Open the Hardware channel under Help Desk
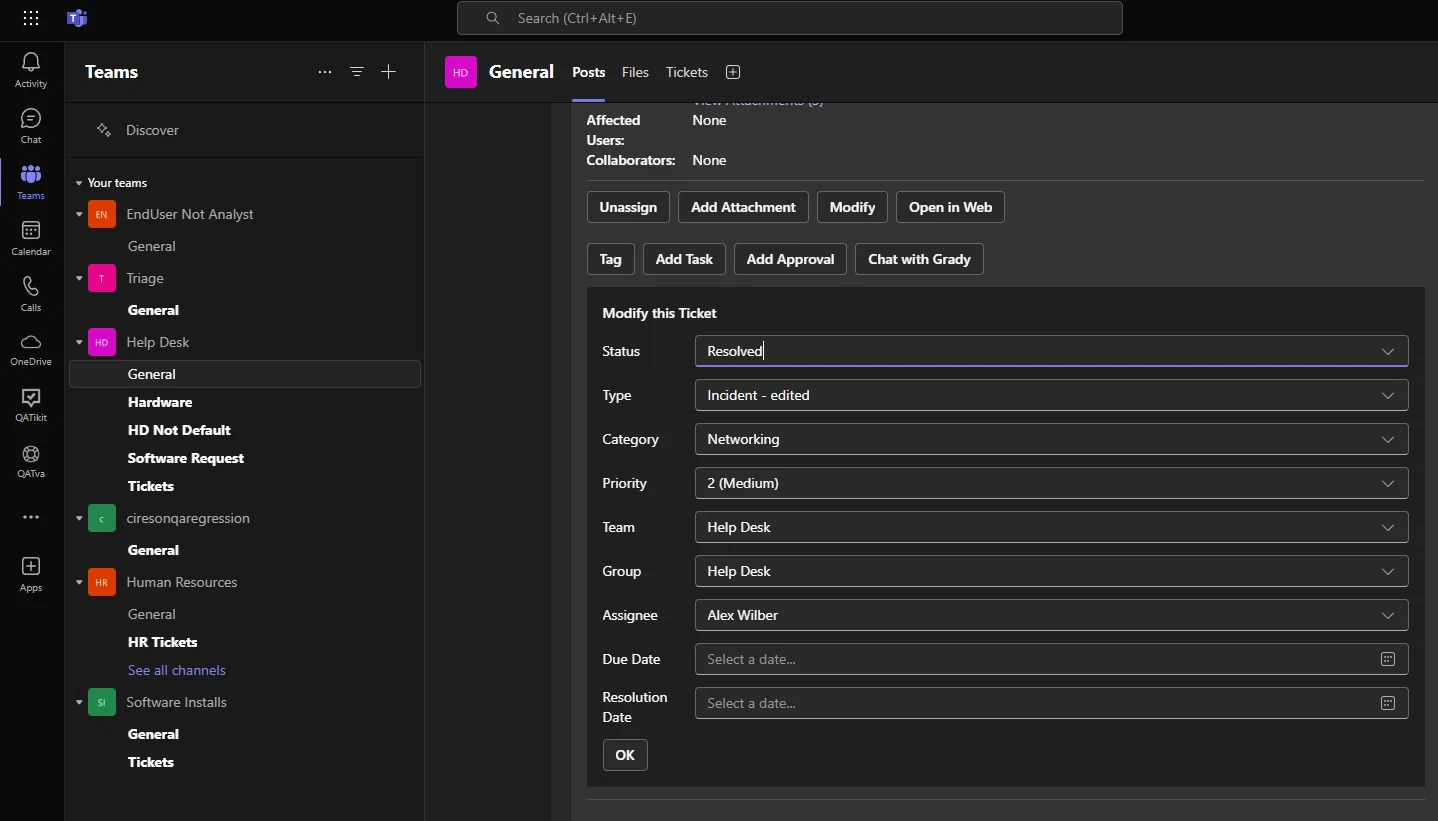Image resolution: width=1438 pixels, height=821 pixels. tap(160, 402)
